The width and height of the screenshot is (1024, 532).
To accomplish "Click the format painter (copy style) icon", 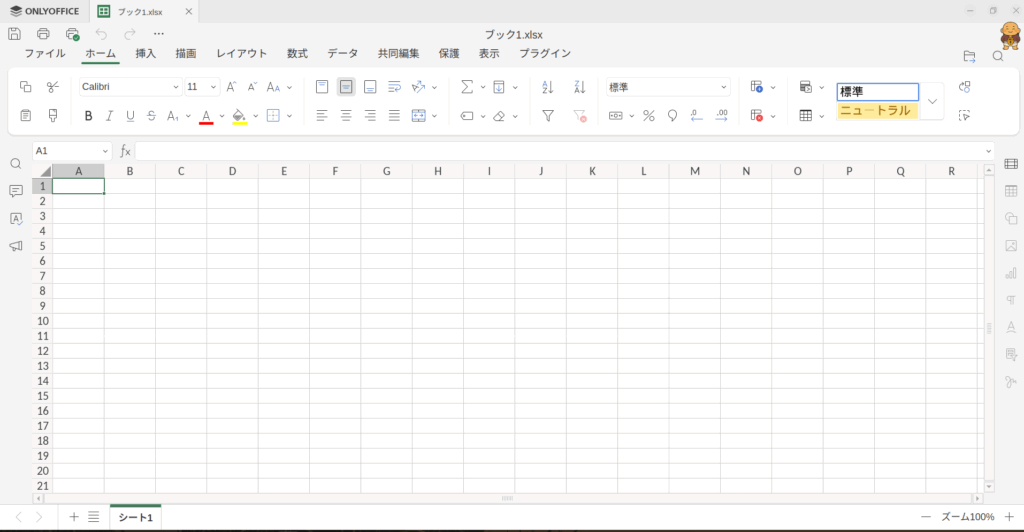I will (x=53, y=116).
